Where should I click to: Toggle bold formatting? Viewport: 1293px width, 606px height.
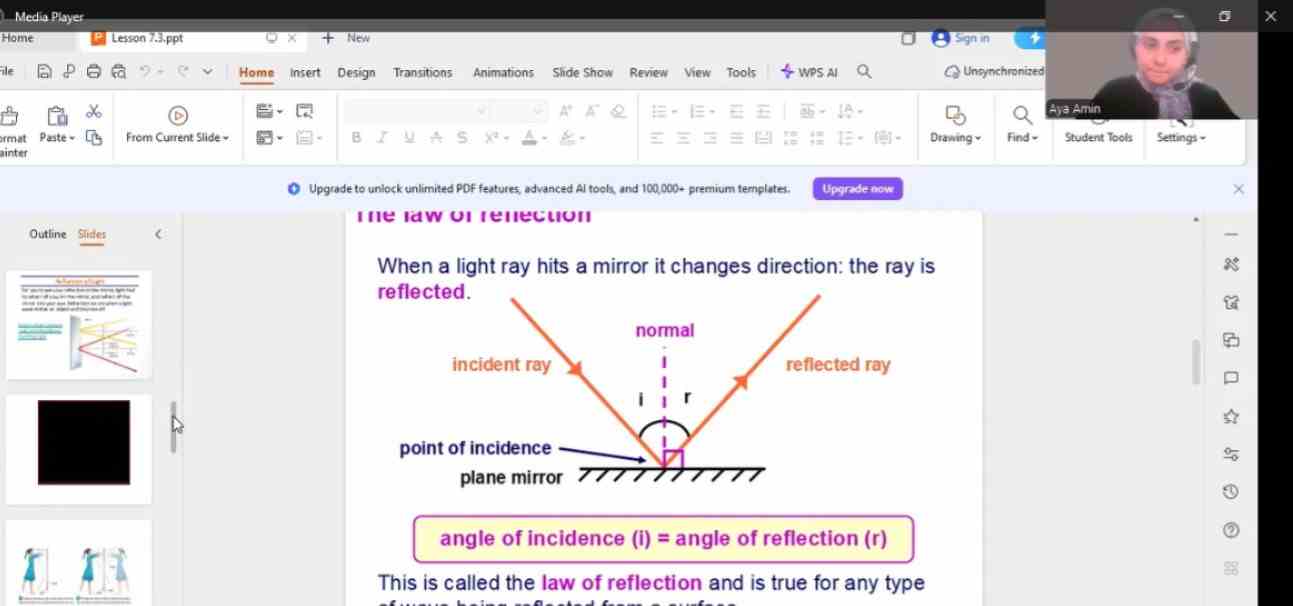[x=356, y=138]
